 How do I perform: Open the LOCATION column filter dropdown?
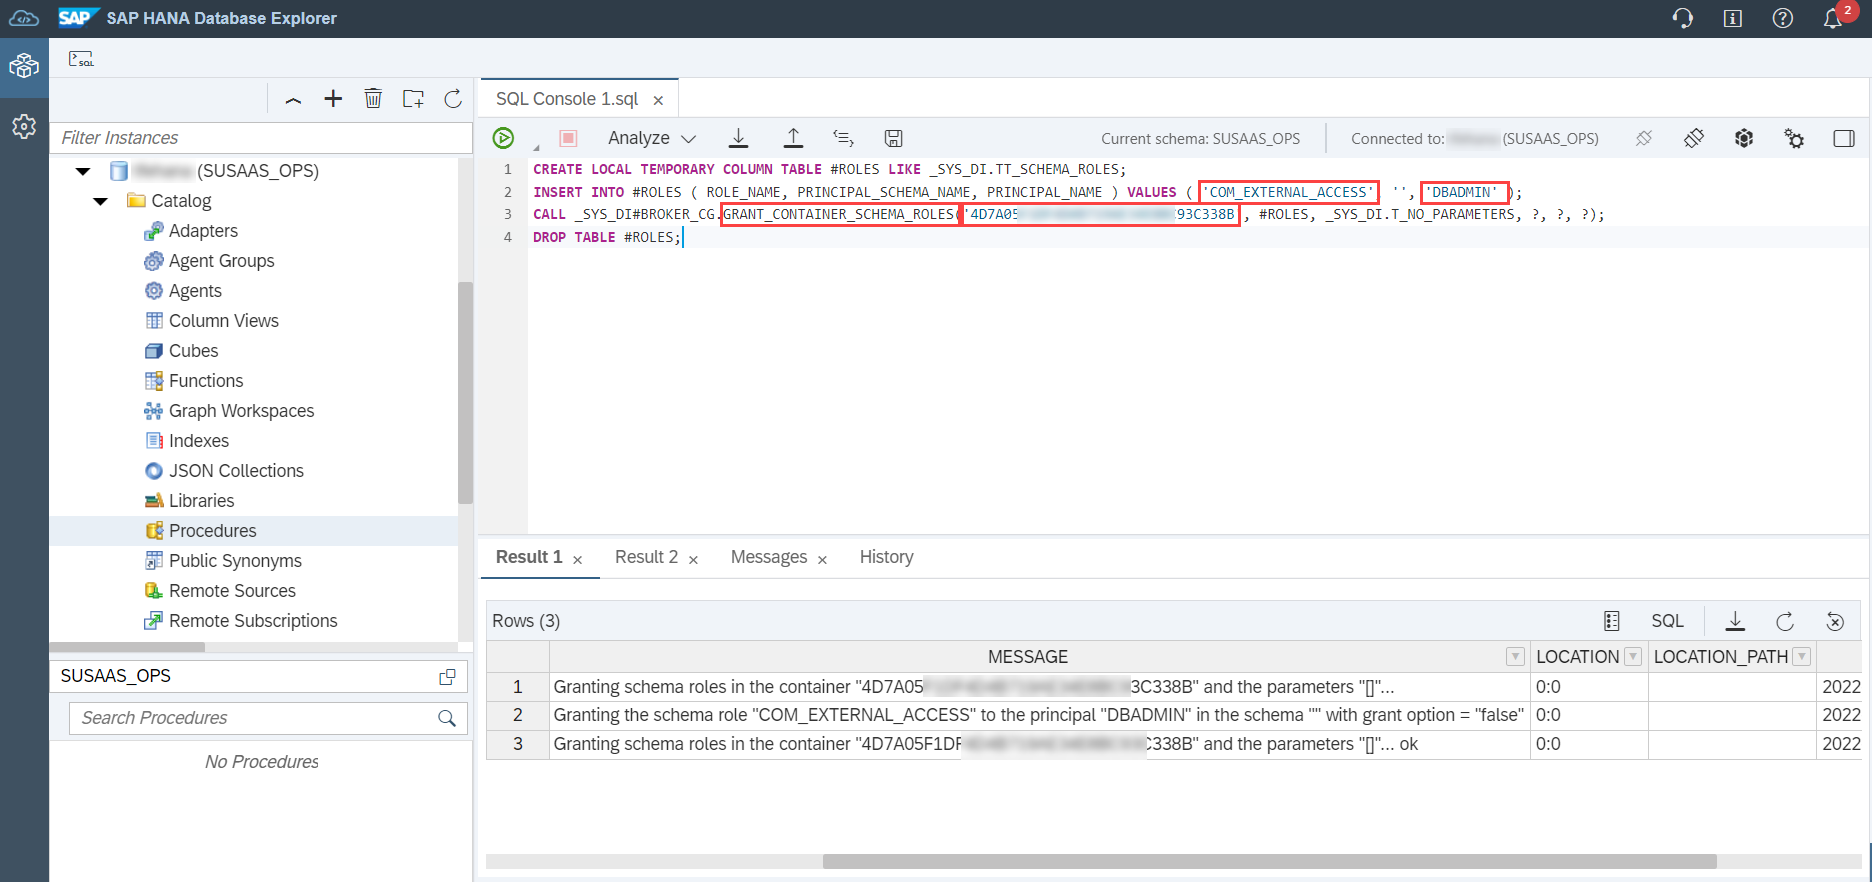tap(1633, 657)
